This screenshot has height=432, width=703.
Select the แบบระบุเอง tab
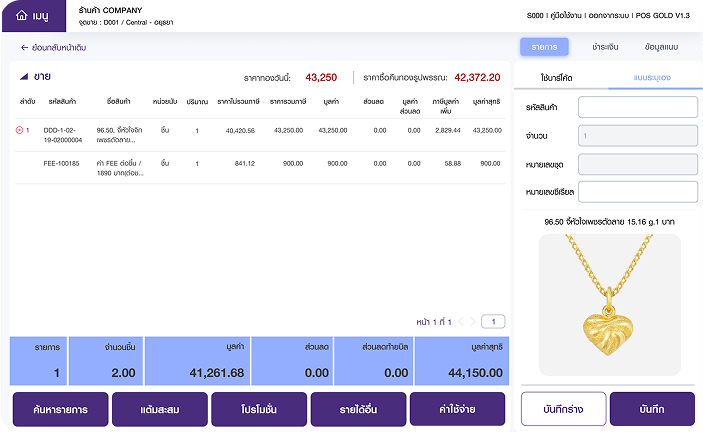pyautogui.click(x=652, y=77)
